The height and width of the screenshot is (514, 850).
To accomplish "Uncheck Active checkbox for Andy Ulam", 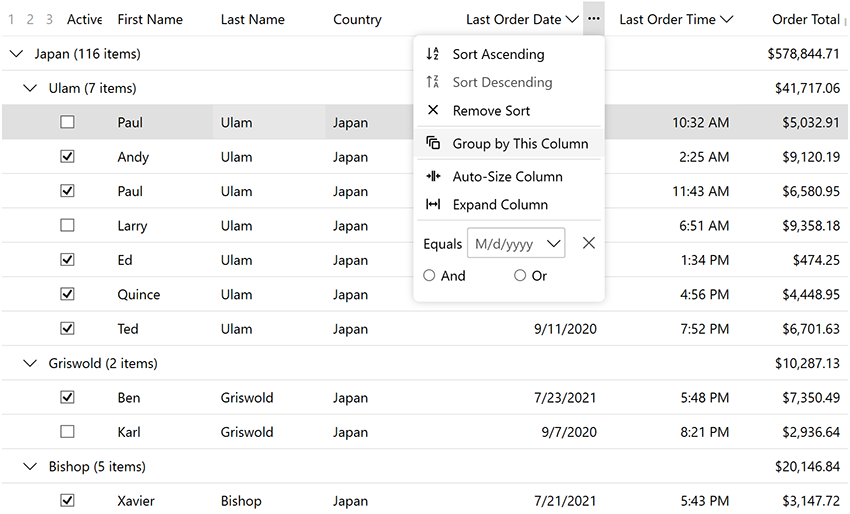I will coord(67,157).
